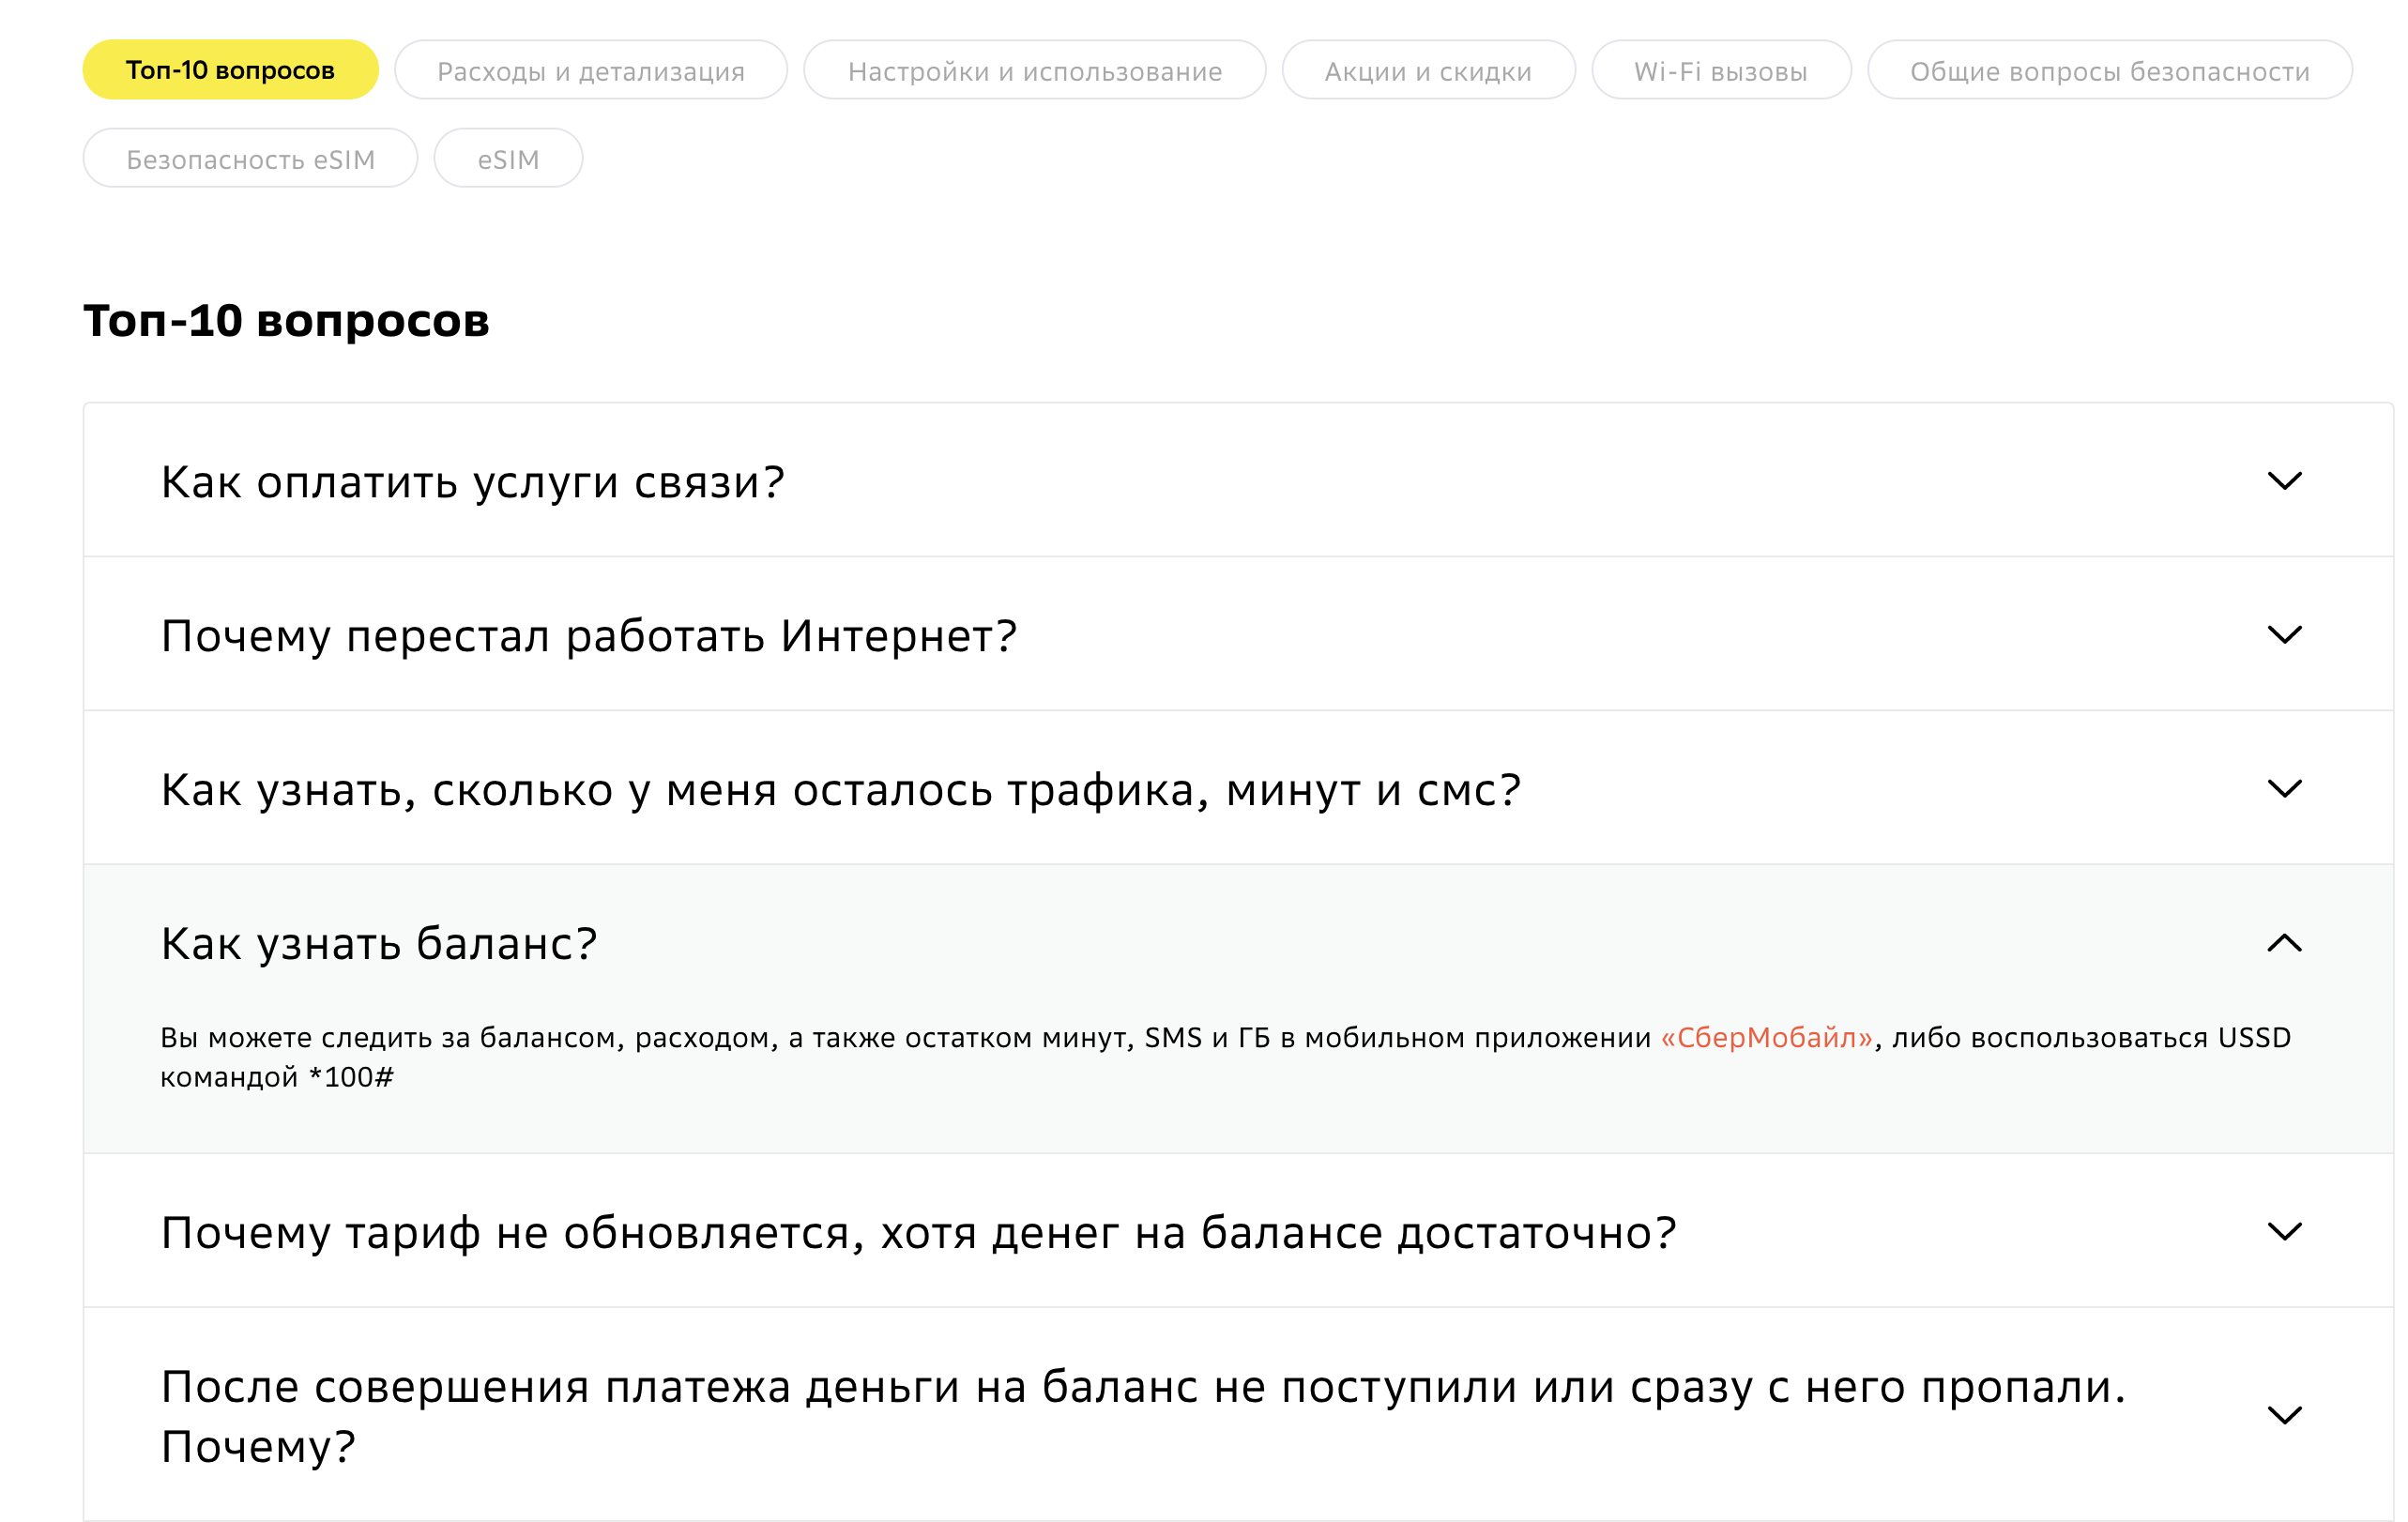Click the chevron beside the Internet question
Screen dimensions: 2408x1522
point(2286,634)
